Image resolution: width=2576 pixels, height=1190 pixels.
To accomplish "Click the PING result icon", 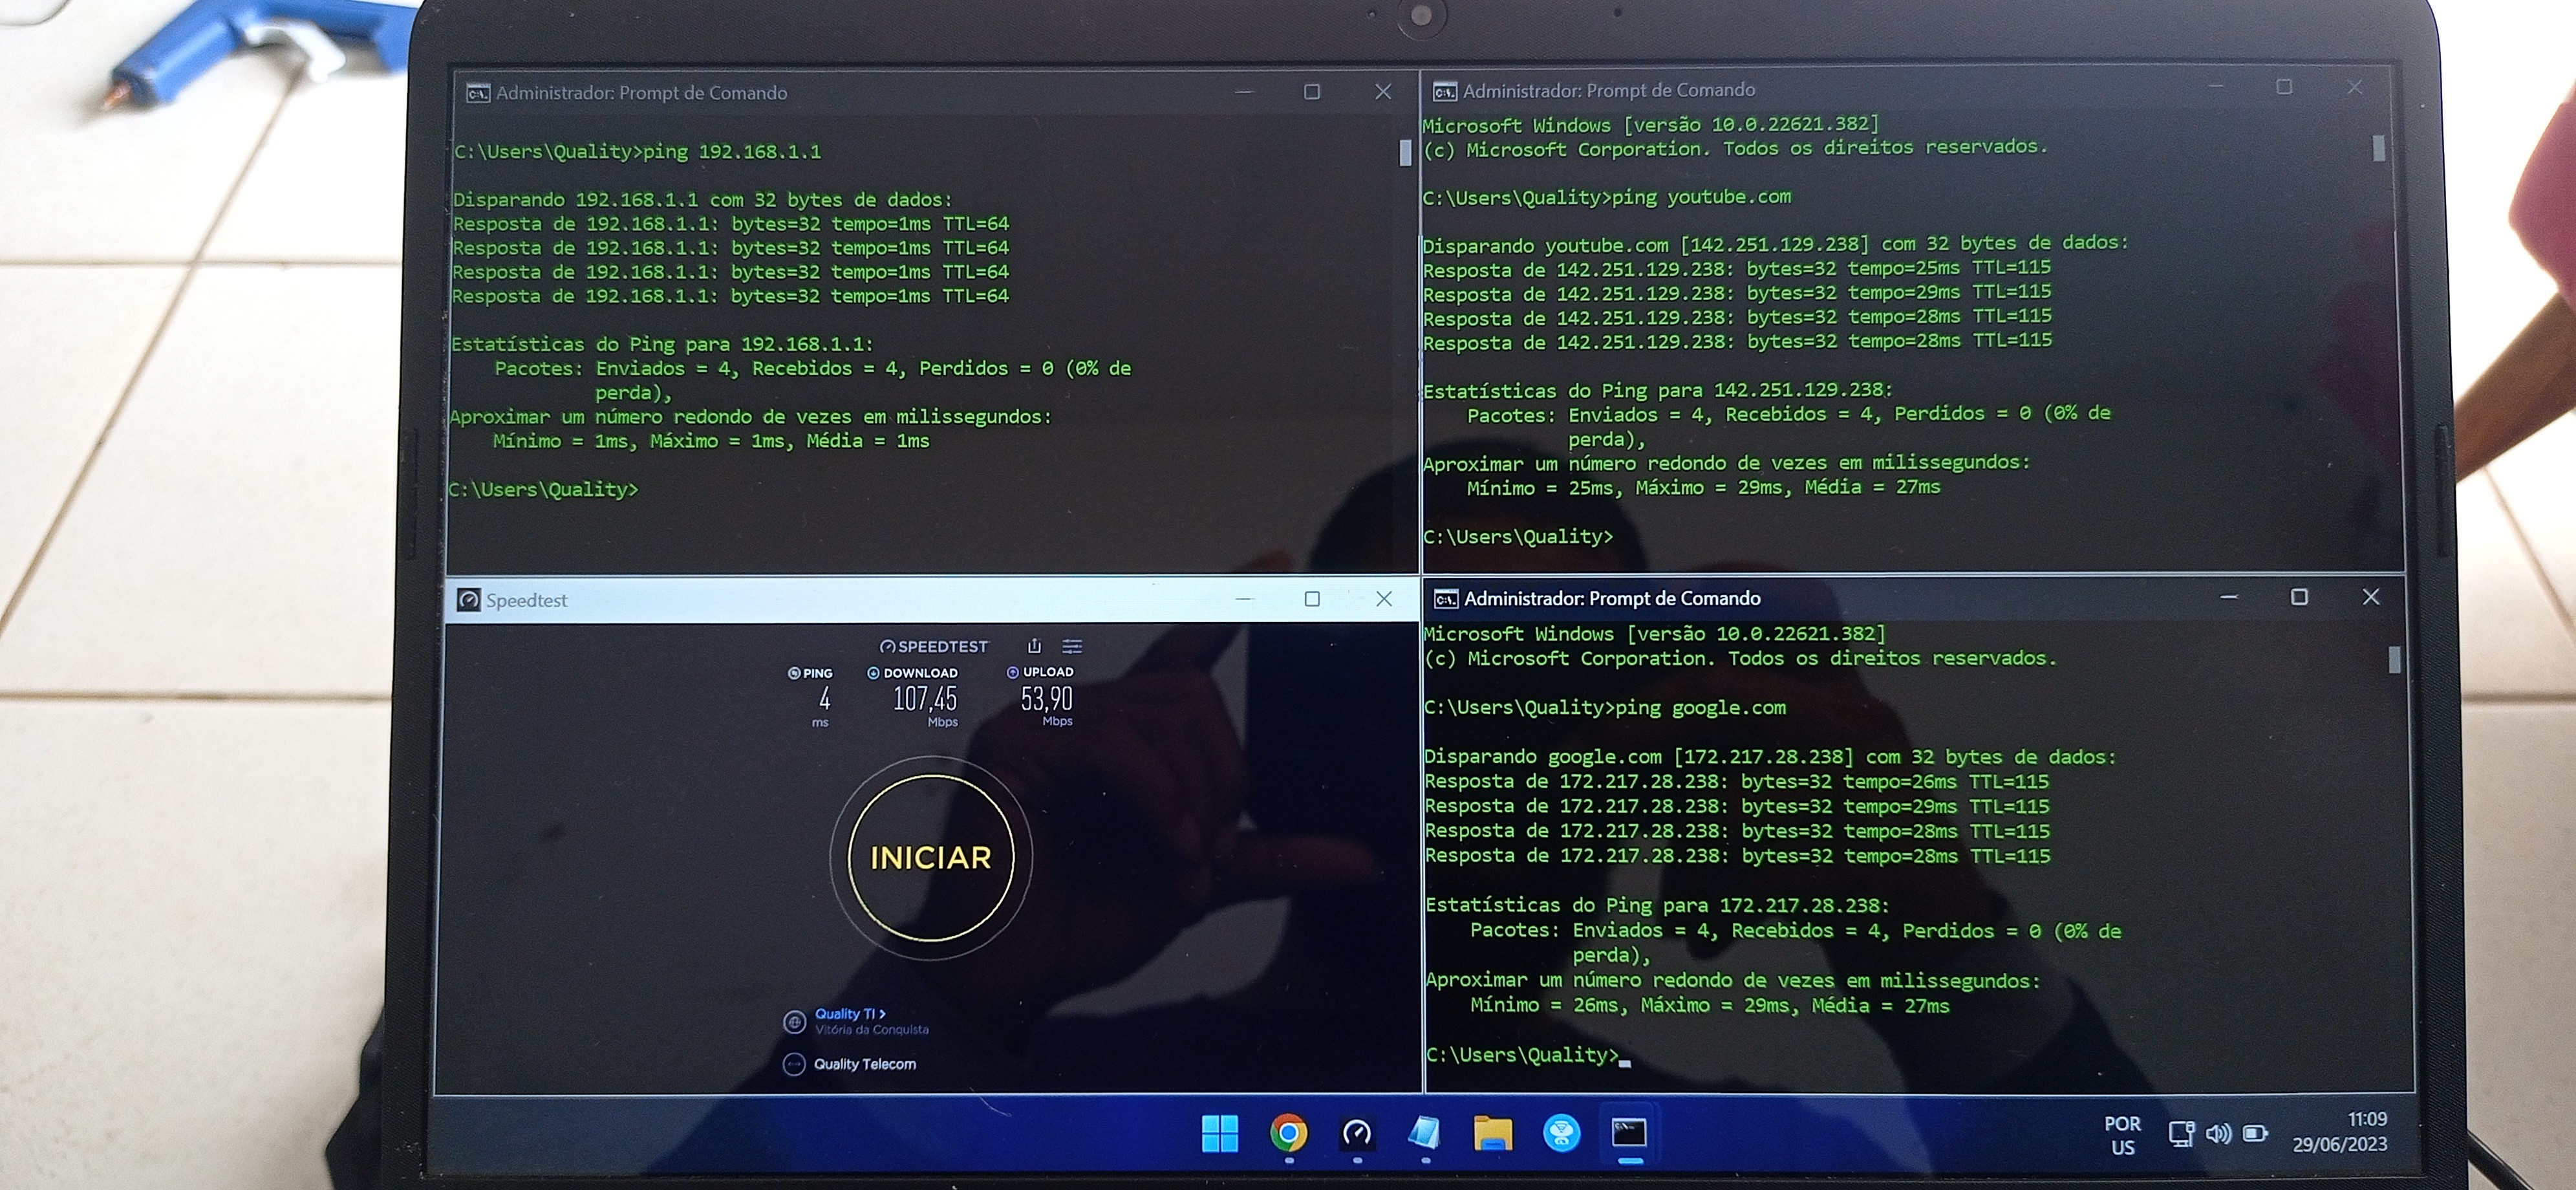I will [794, 673].
